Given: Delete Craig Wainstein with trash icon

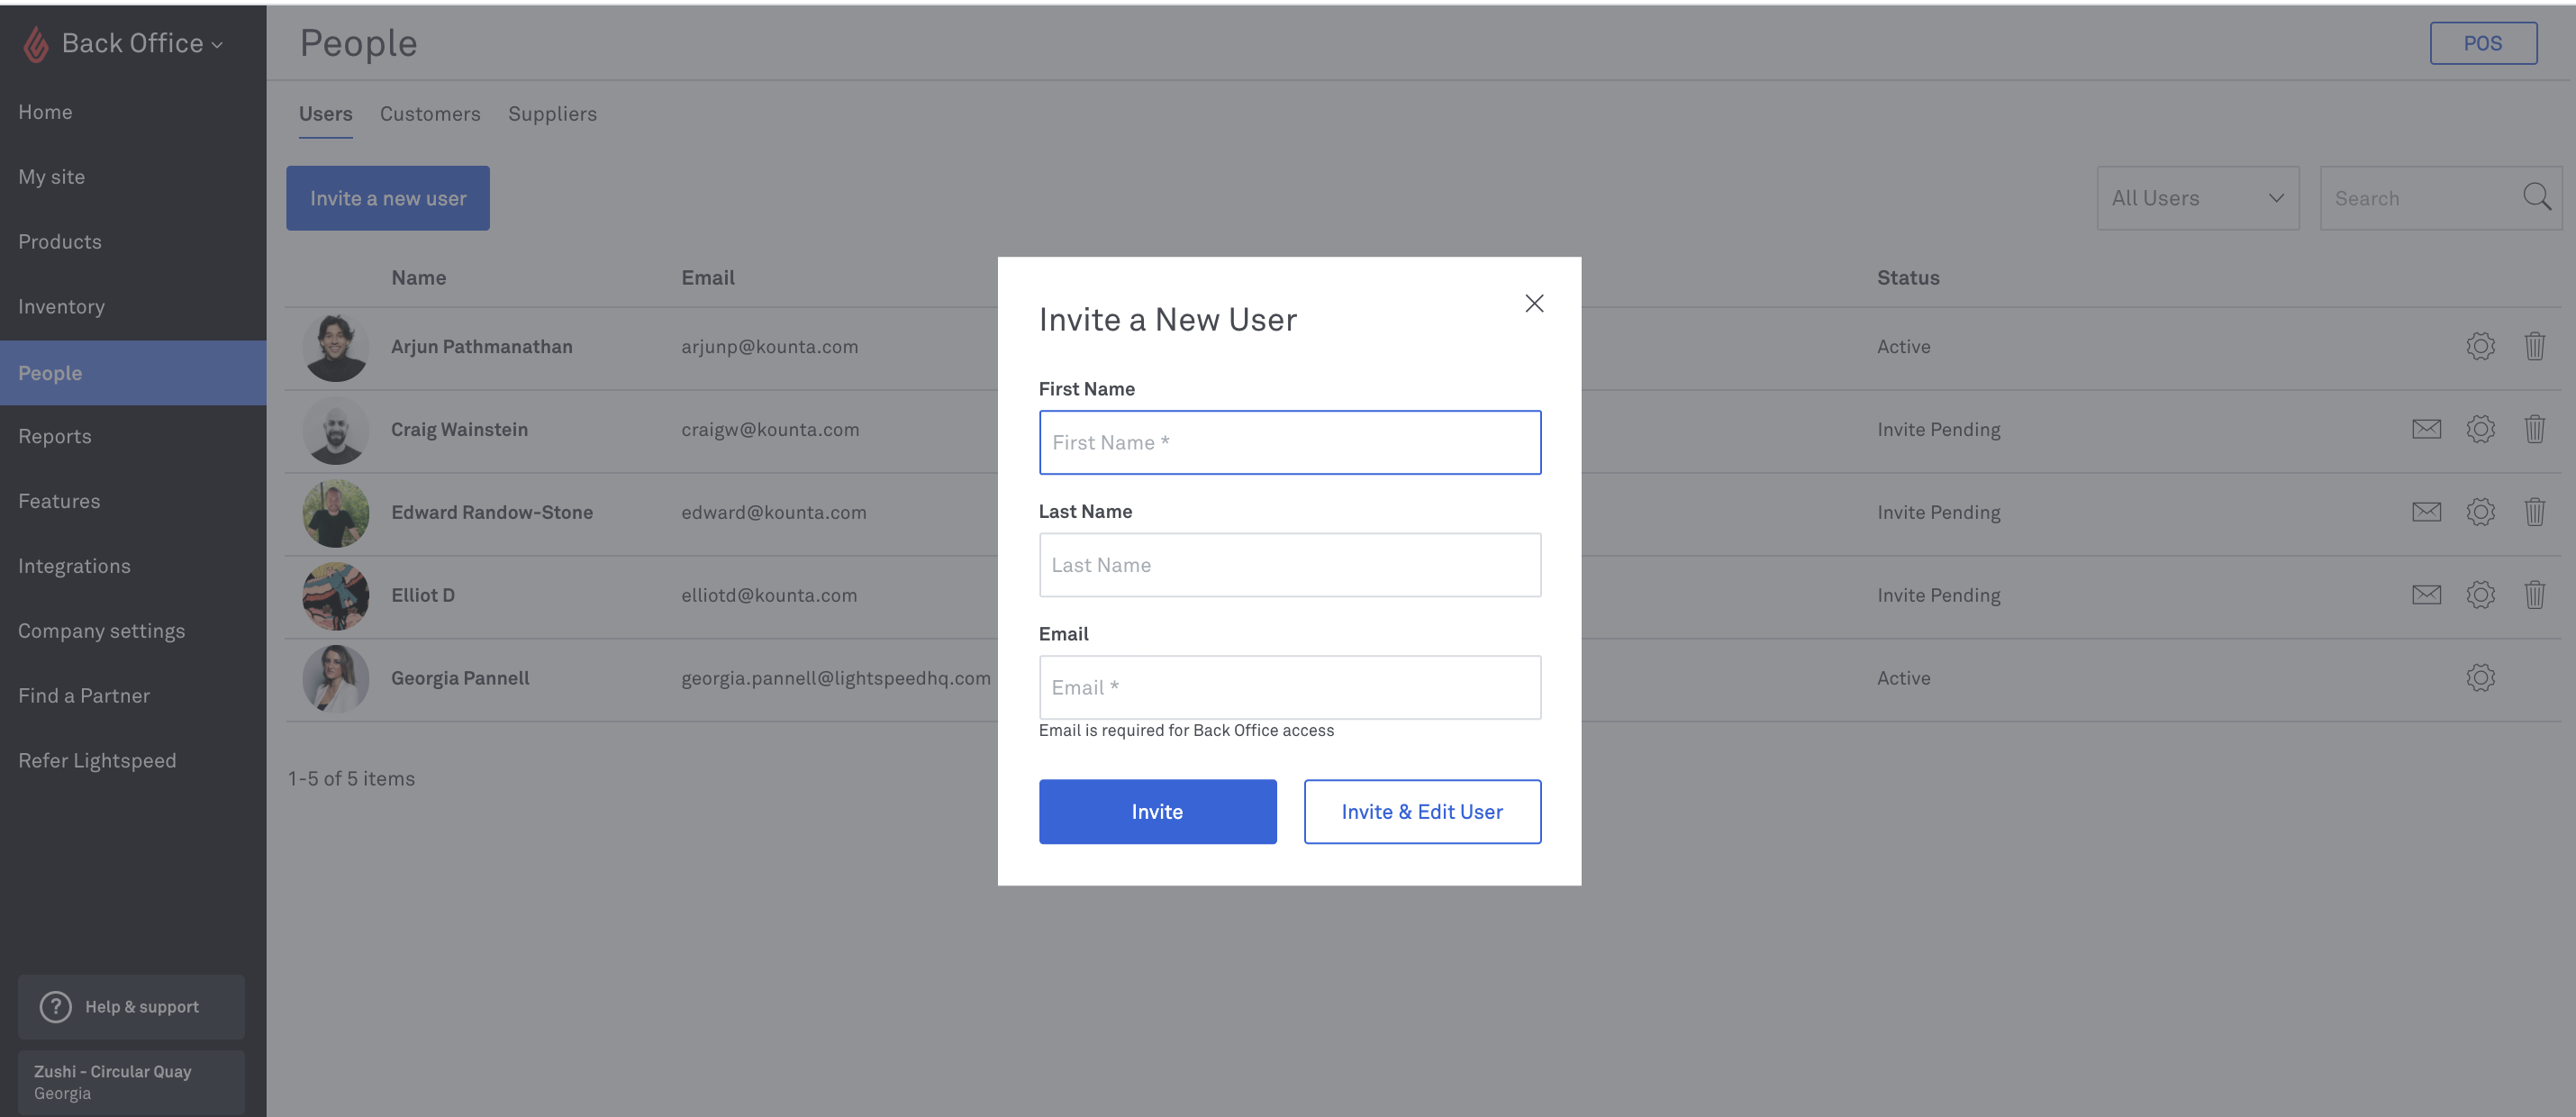Looking at the screenshot, I should click(x=2534, y=430).
